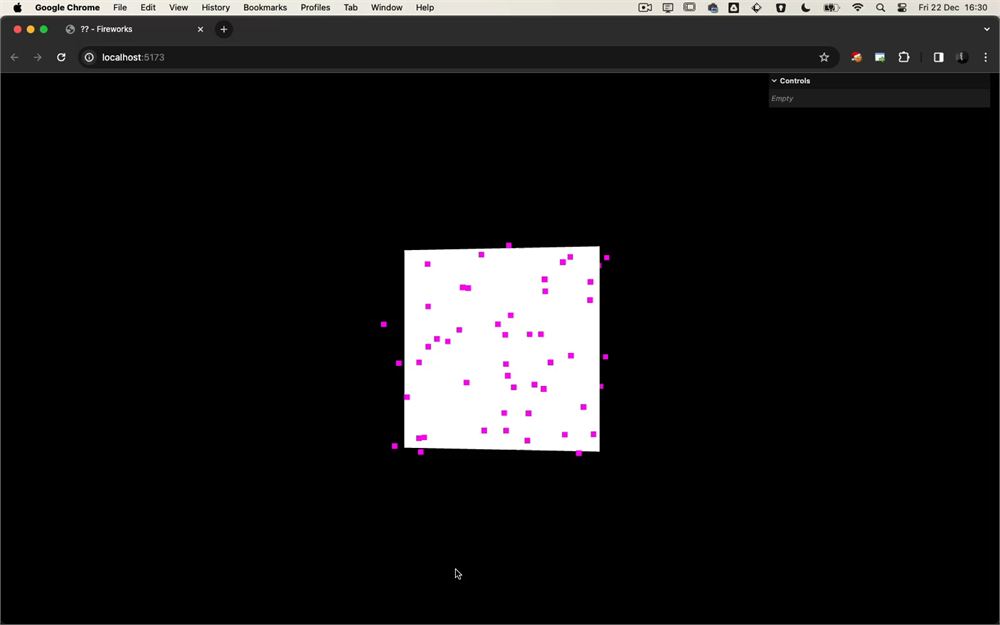1000x625 pixels.
Task: Go forward to the next page
Action: (38, 57)
